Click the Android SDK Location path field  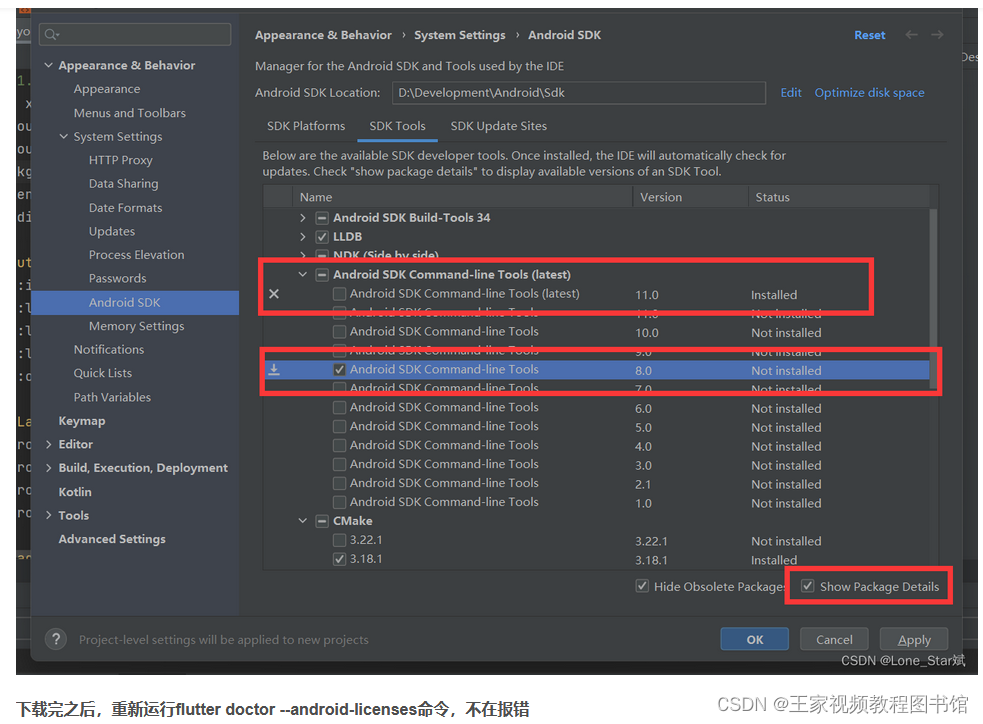point(579,92)
